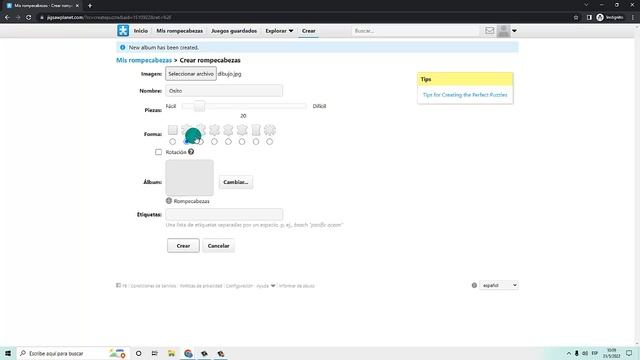Reload the page with browser refresh icon
Screen dimensions: 640x360
coord(29,18)
